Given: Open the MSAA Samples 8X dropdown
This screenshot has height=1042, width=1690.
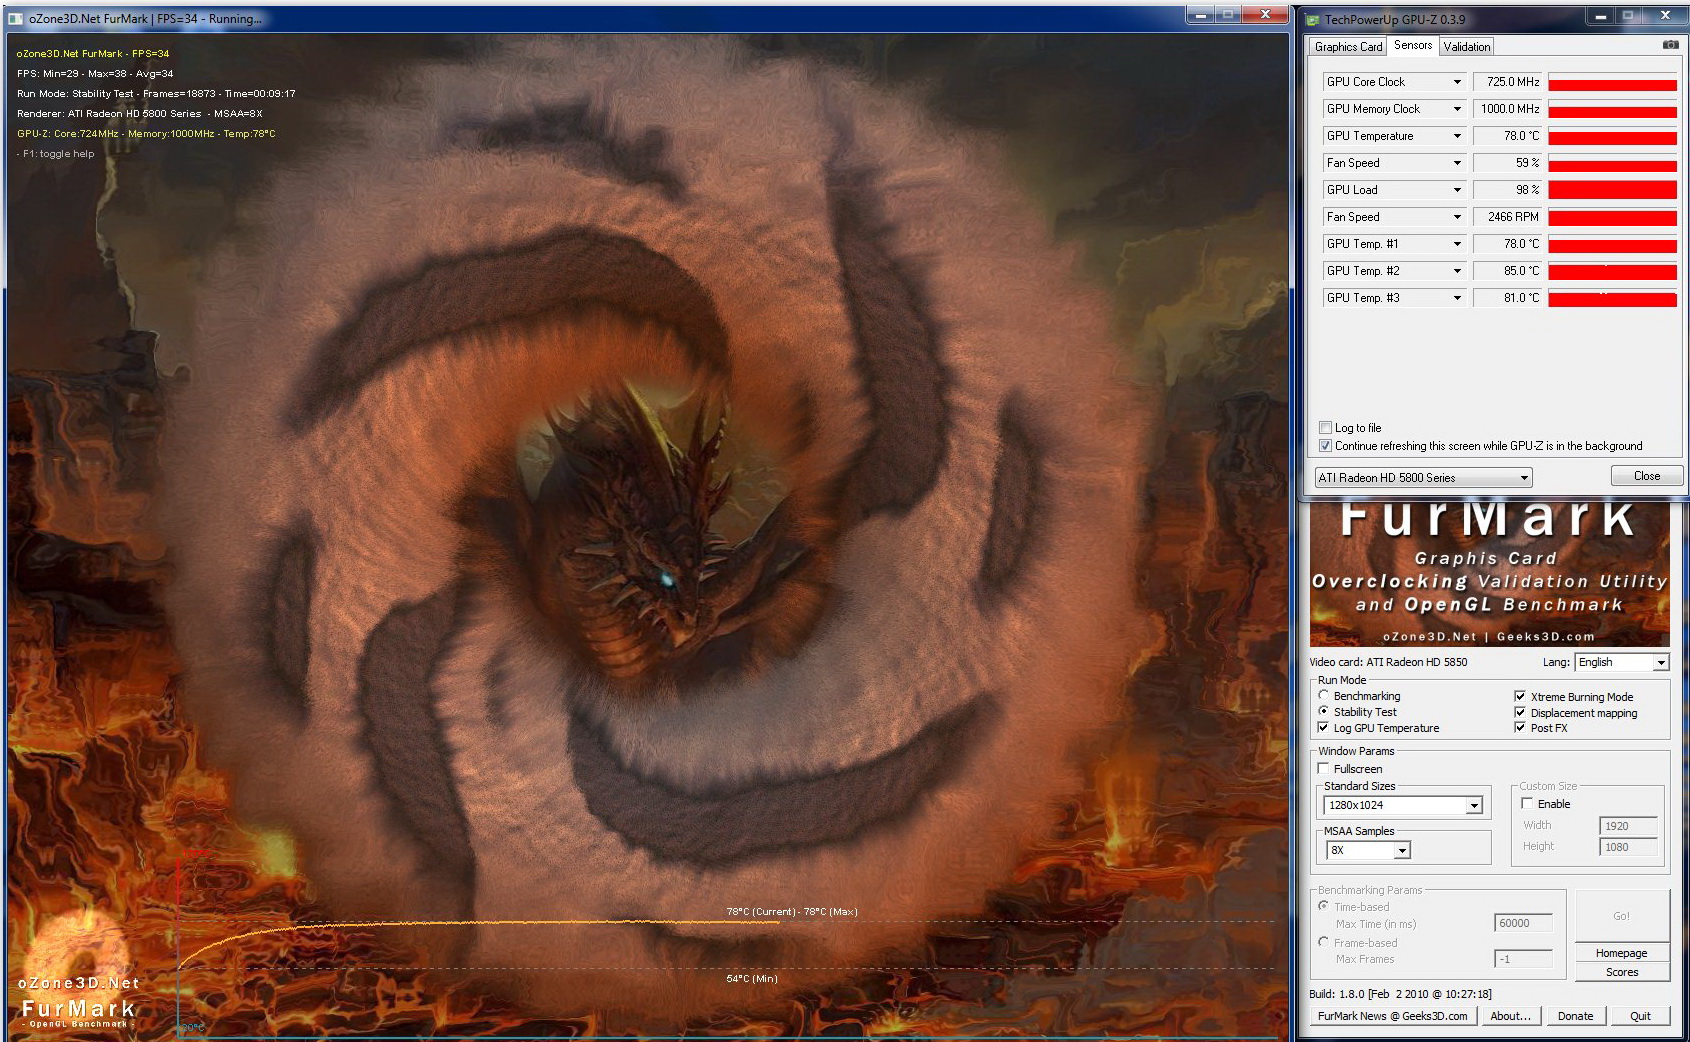Looking at the screenshot, I should click(1368, 850).
